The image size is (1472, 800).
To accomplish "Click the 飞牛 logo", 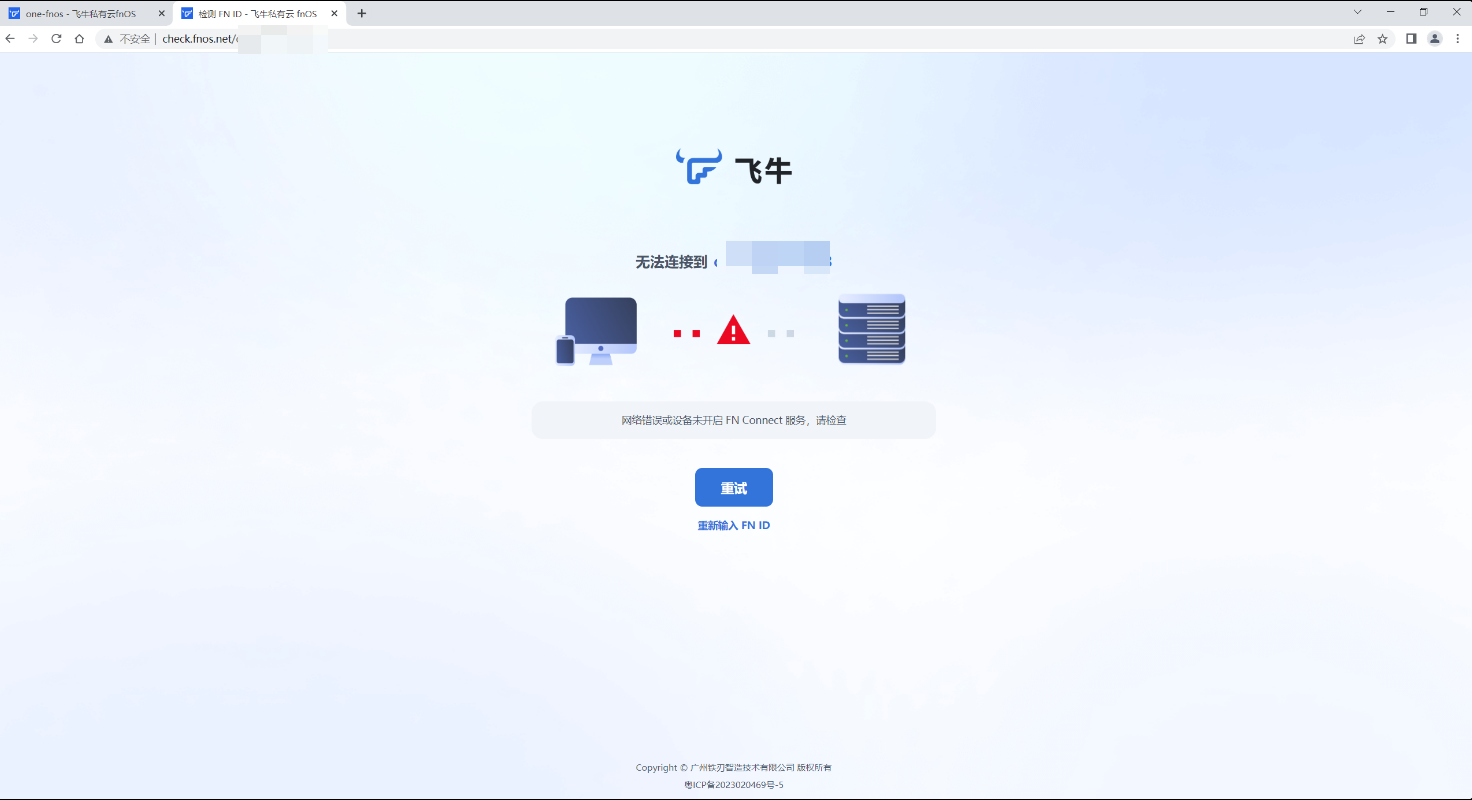I will point(734,168).
